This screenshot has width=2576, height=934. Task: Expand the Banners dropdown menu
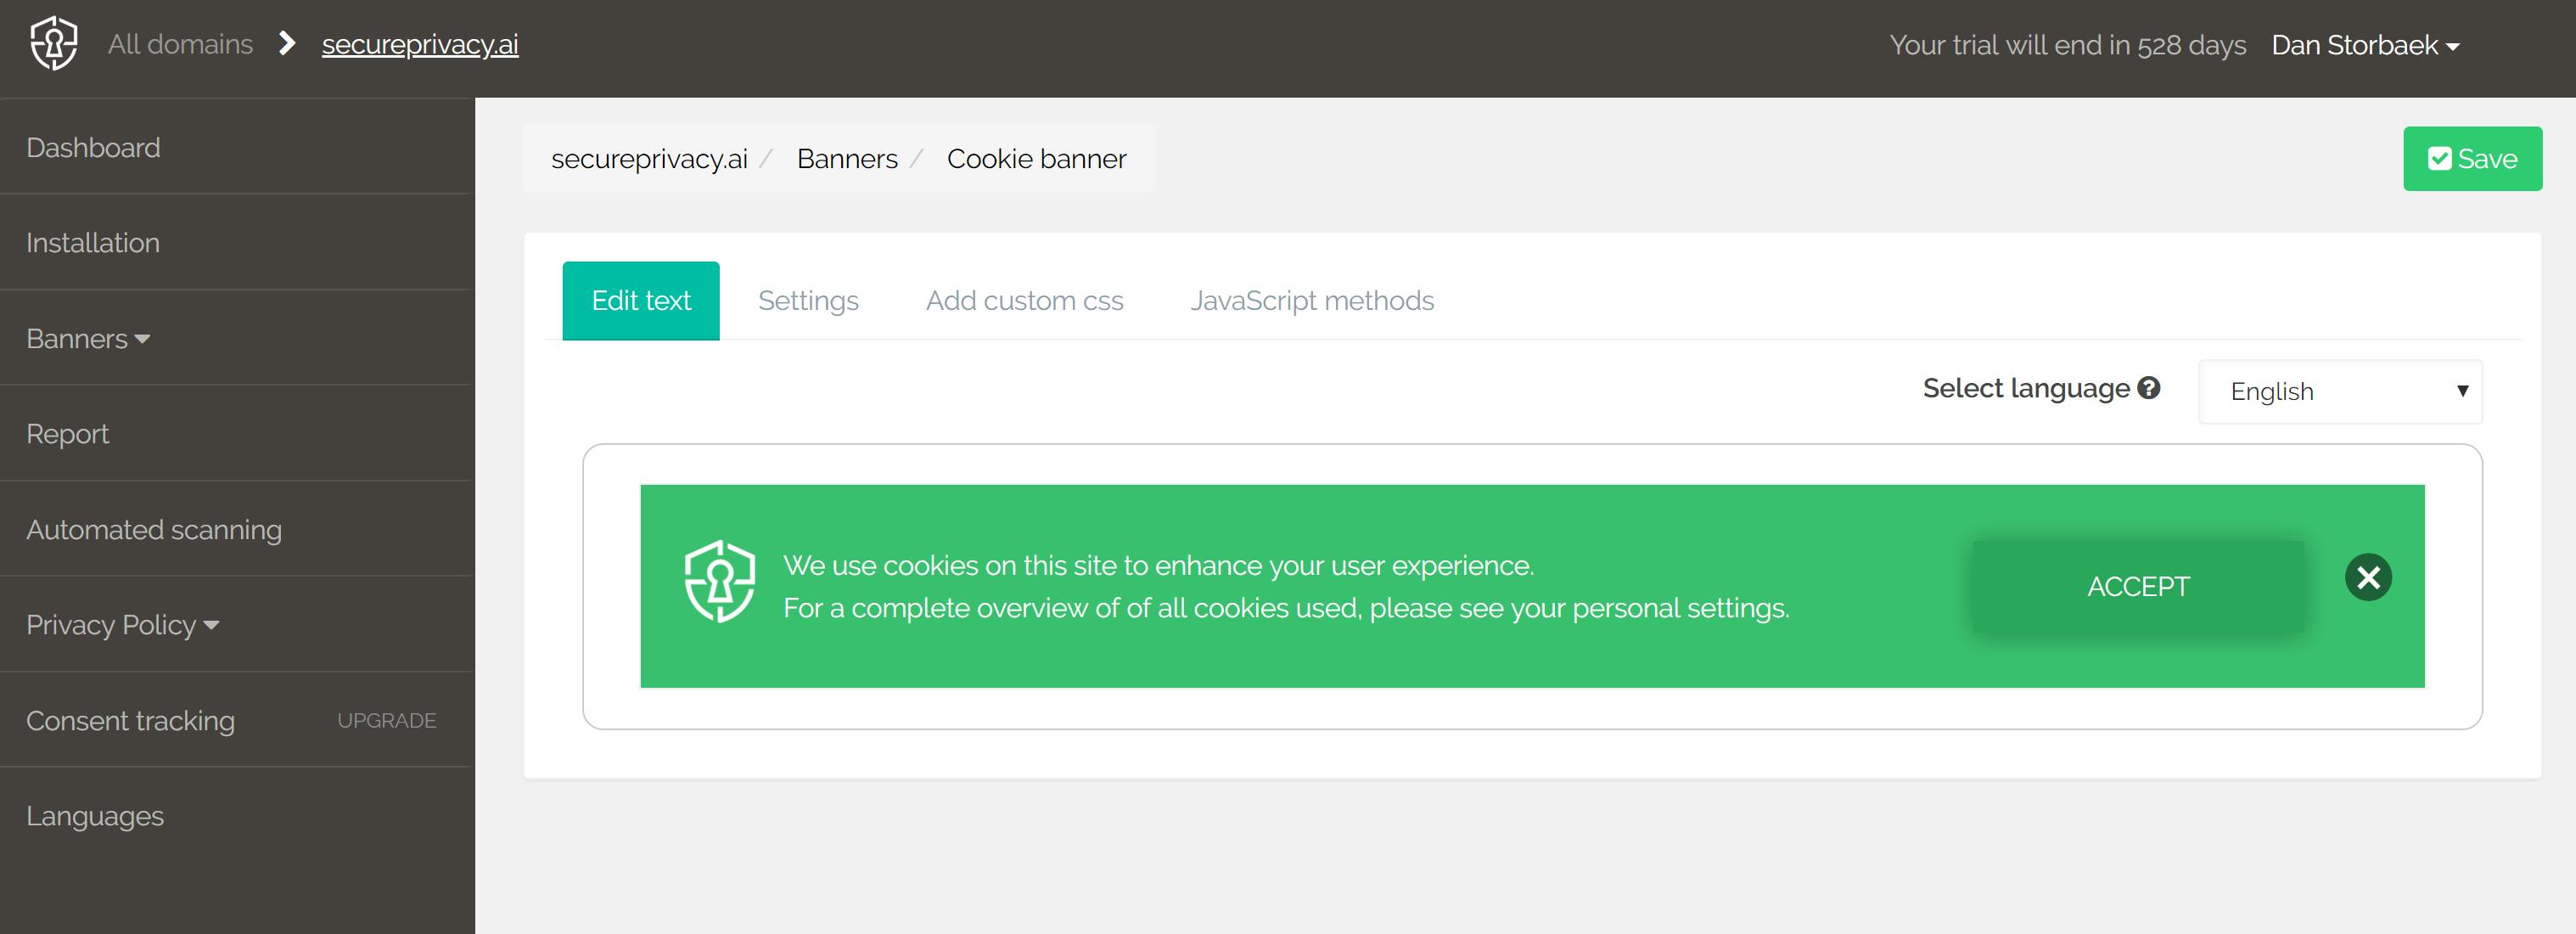(x=87, y=339)
